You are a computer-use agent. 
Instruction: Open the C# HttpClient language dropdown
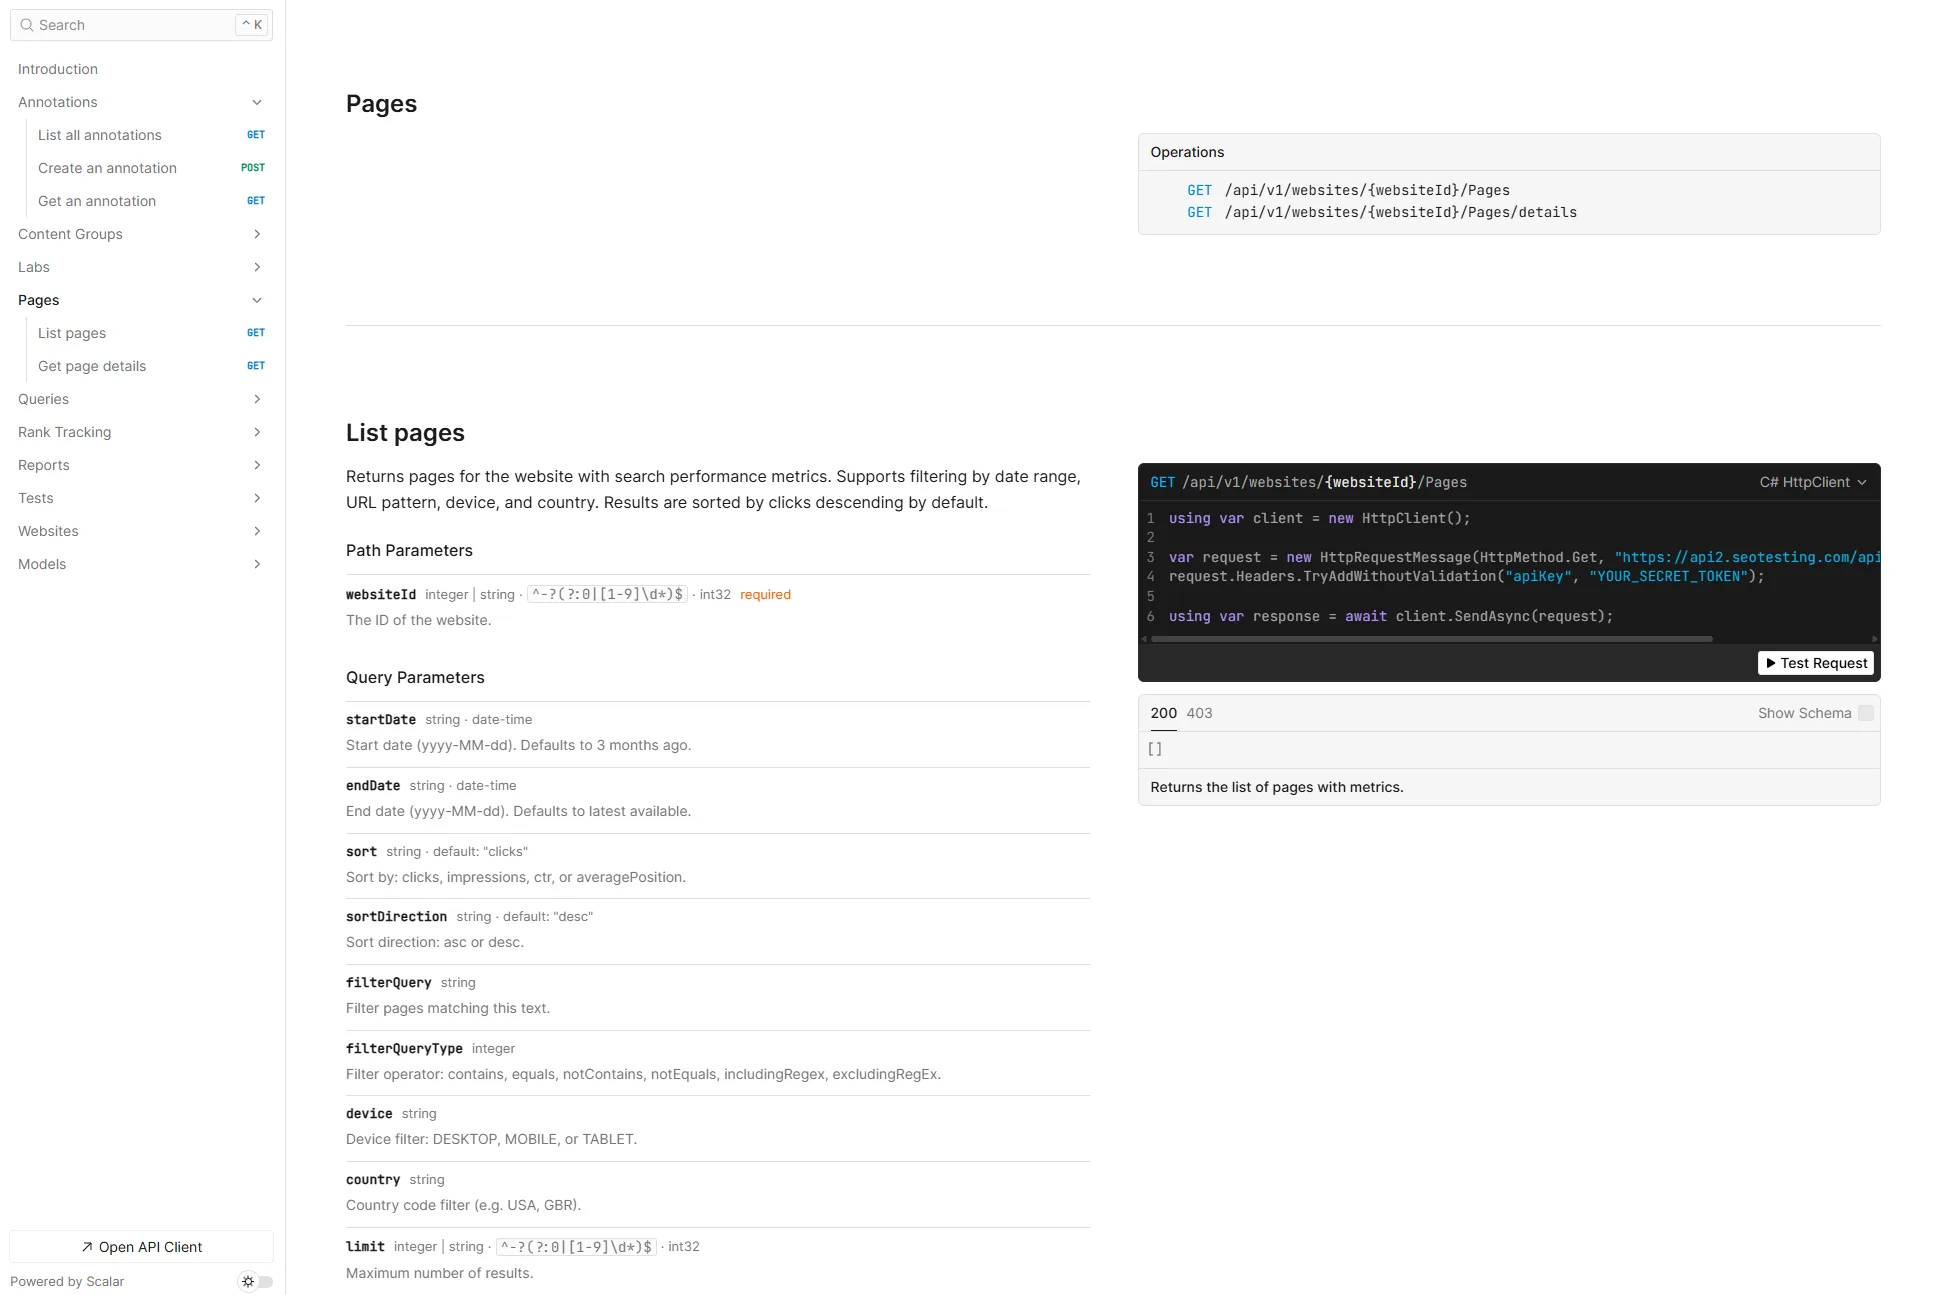click(x=1813, y=482)
